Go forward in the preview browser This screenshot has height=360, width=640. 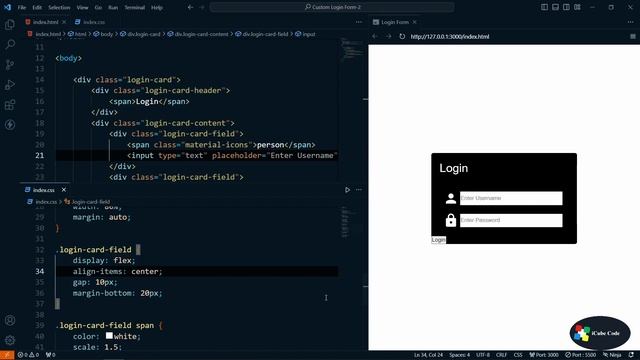388,36
